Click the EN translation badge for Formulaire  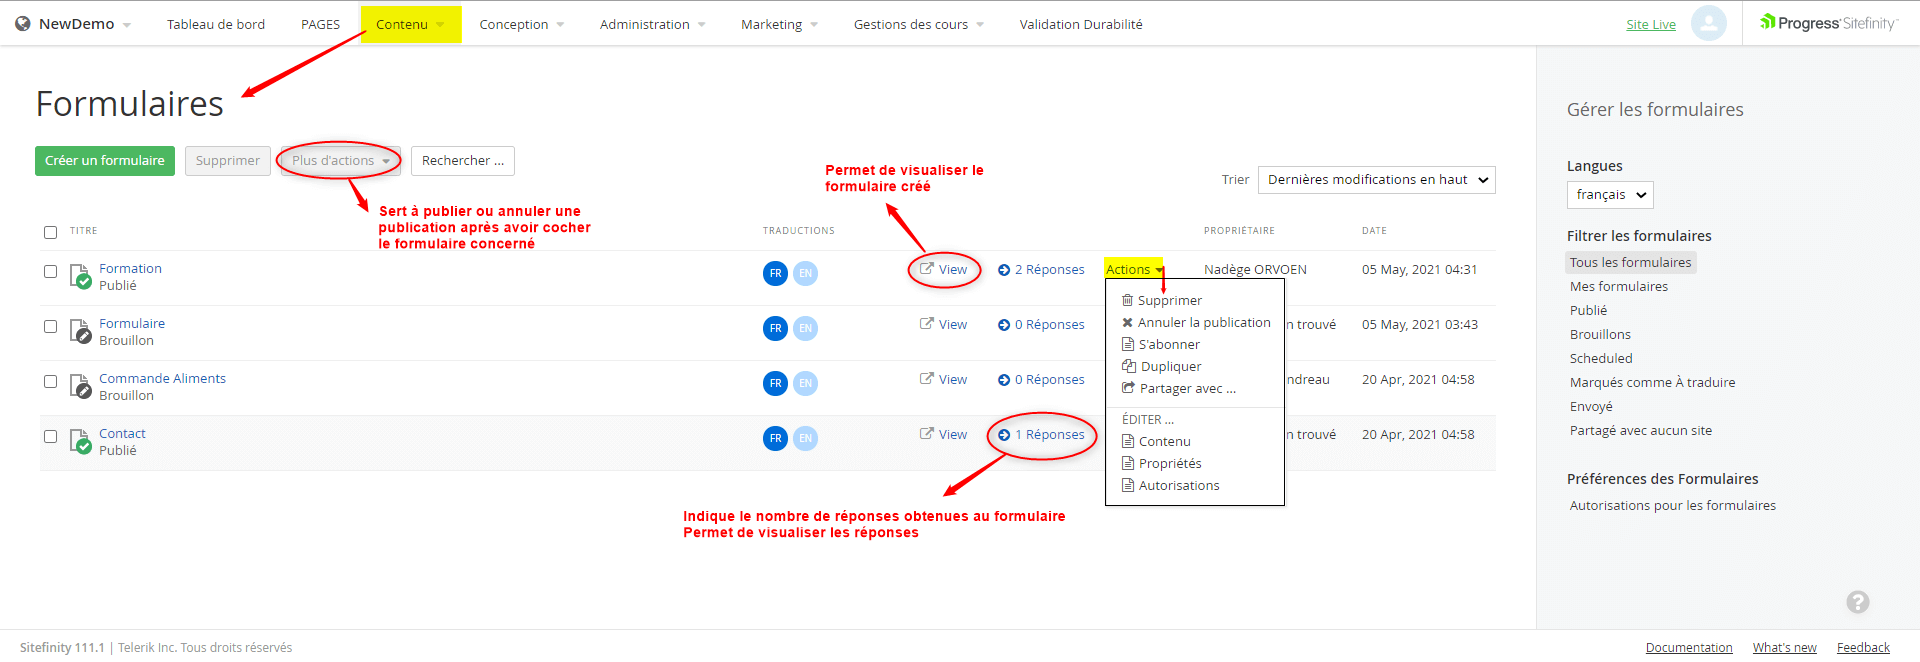click(x=805, y=328)
